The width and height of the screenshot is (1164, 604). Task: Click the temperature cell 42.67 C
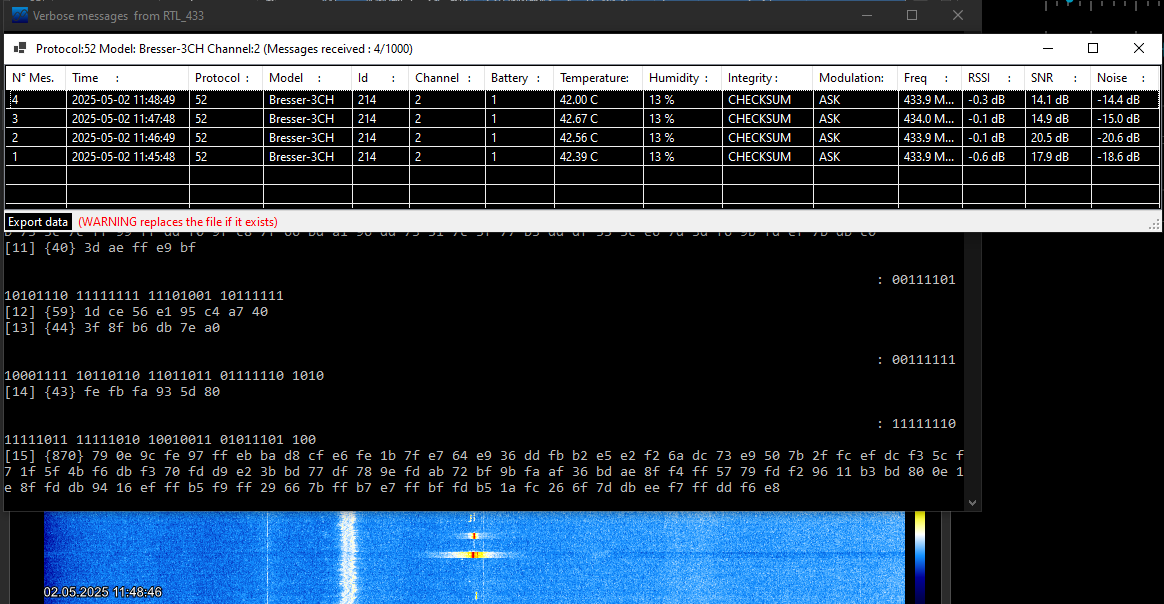598,119
